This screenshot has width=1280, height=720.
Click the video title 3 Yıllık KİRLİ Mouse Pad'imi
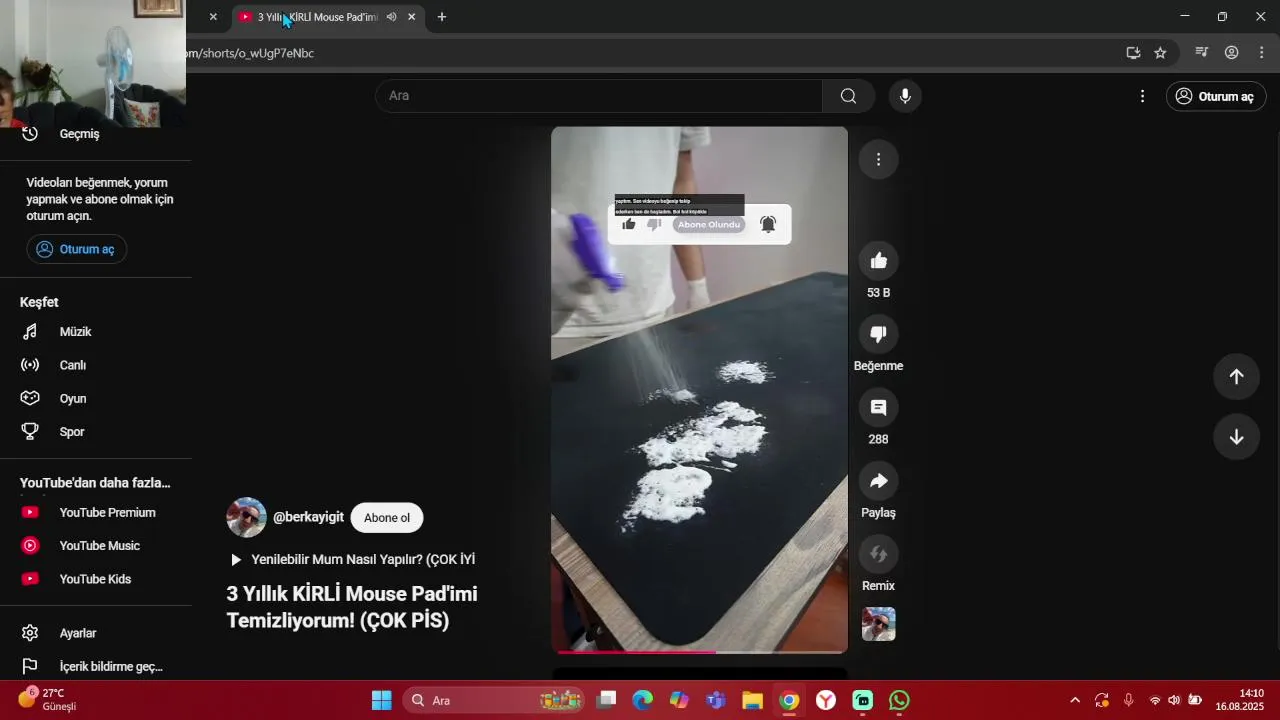(x=352, y=607)
